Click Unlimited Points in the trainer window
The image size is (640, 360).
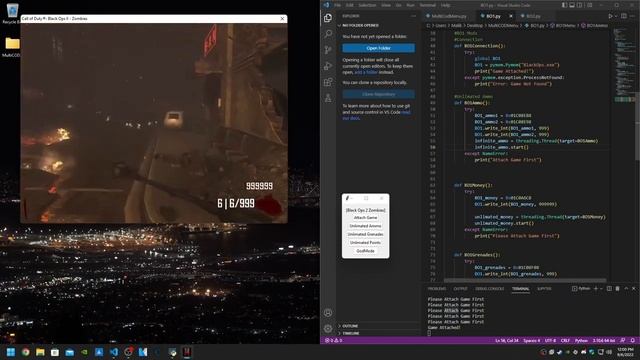coord(365,242)
